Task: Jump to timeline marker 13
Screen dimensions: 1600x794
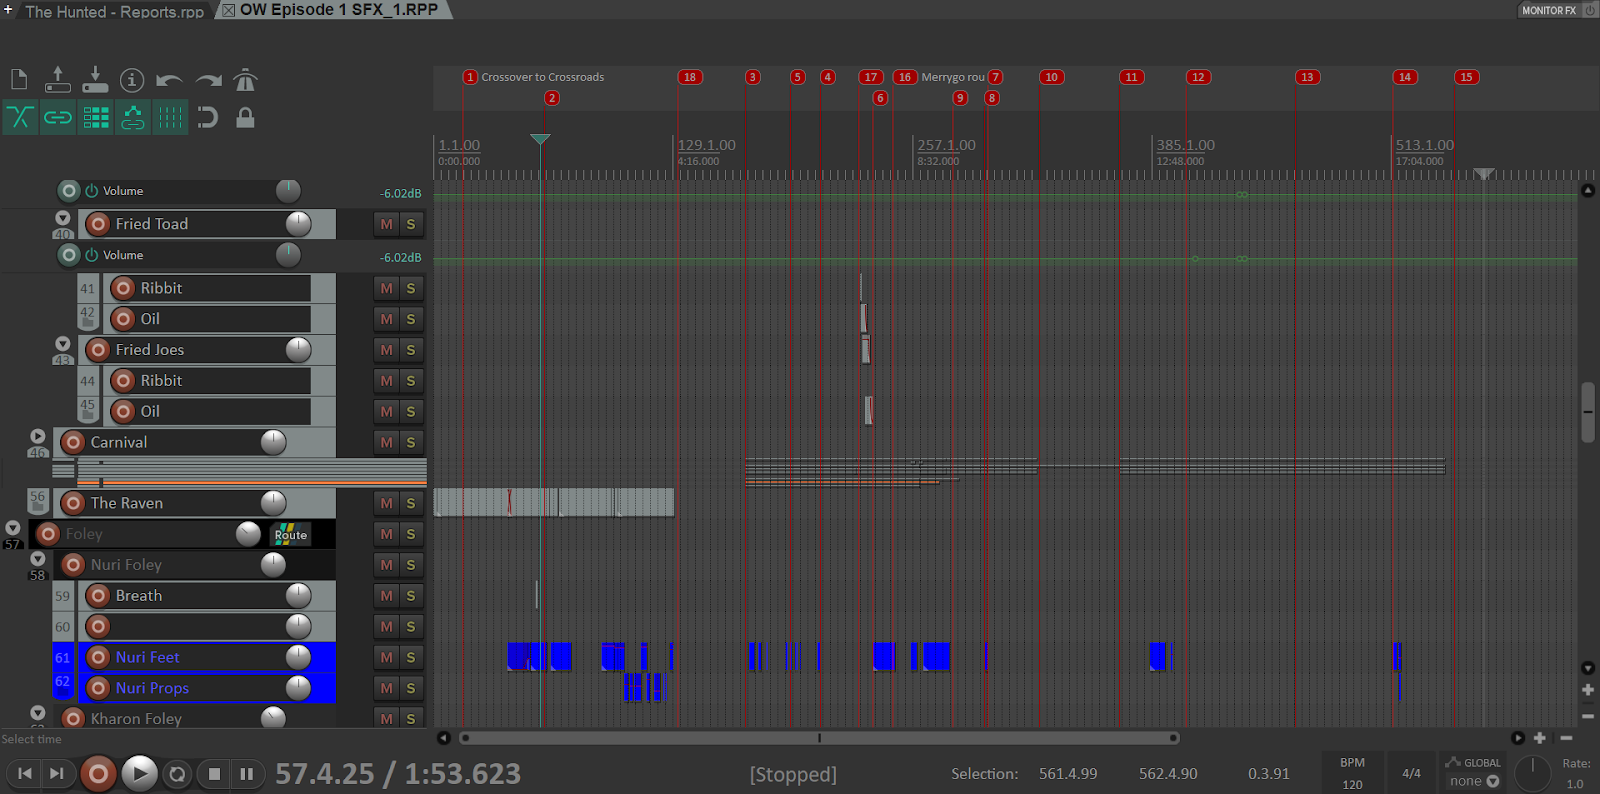Action: (x=1307, y=77)
